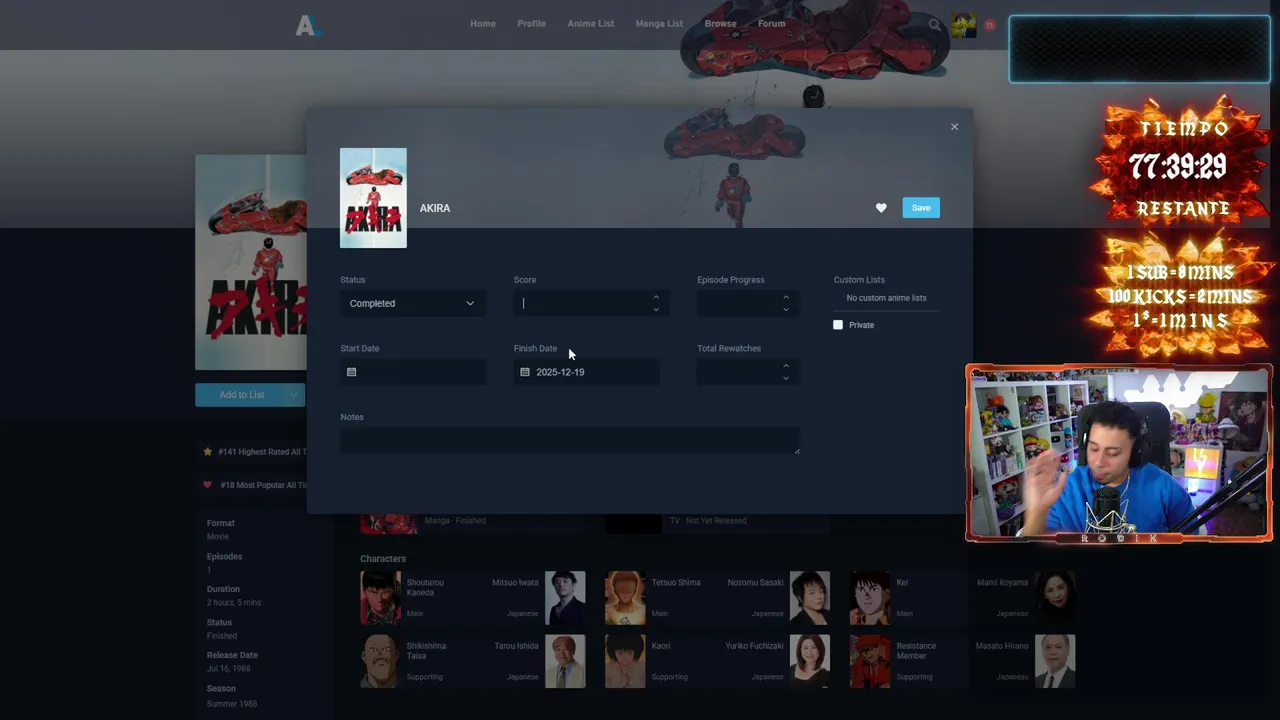Screen dimensions: 1280x720
Task: Click the Add to List button
Action: (241, 395)
